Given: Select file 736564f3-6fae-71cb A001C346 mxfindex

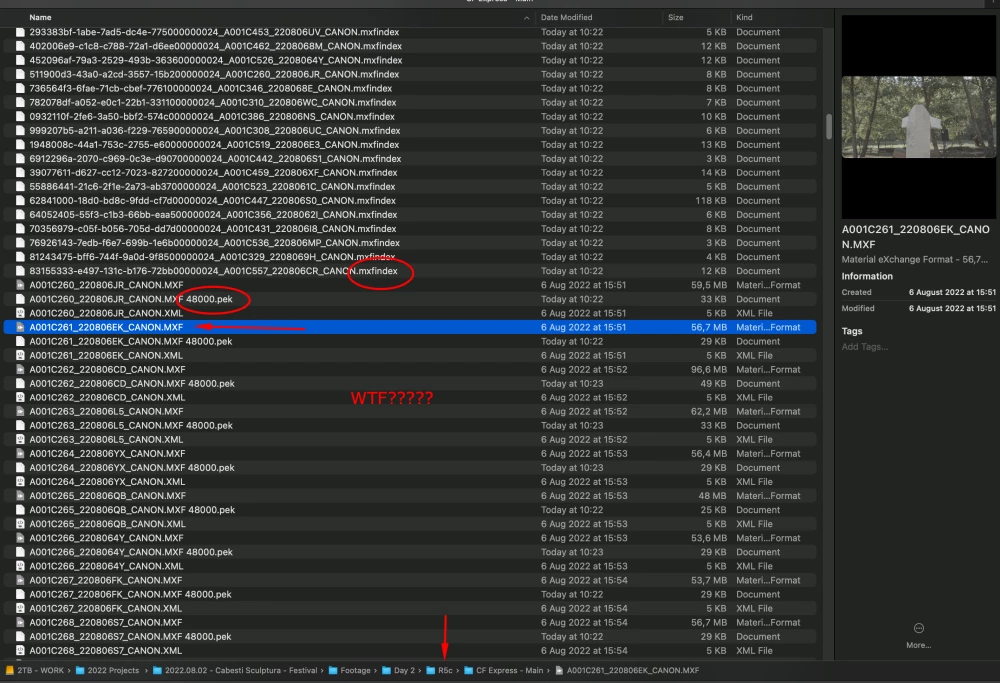Looking at the screenshot, I should 210,88.
